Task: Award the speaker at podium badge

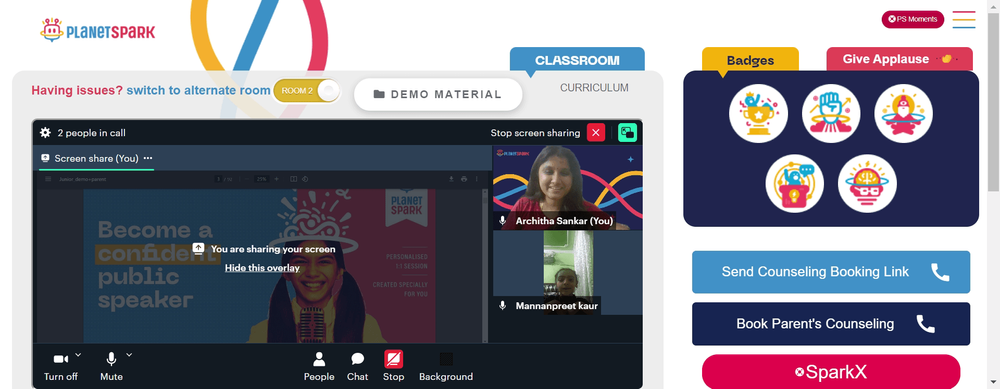Action: (x=795, y=184)
